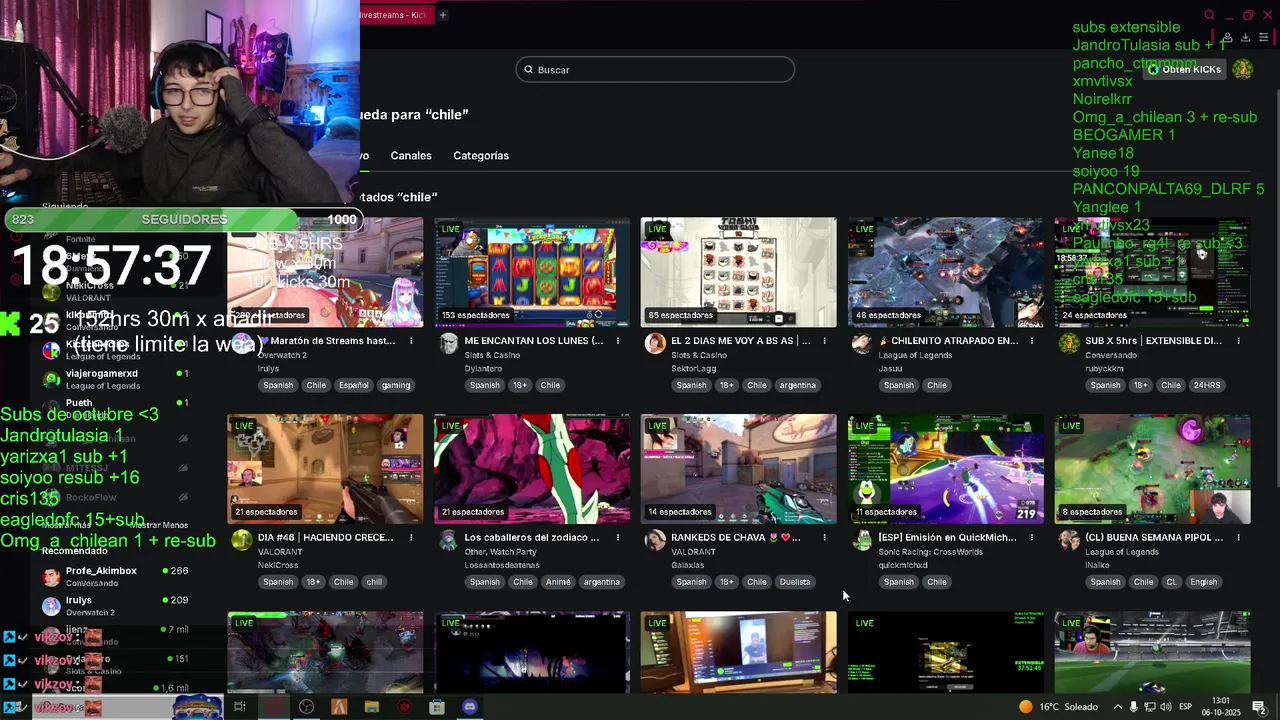Open the Kick user avatar menu
Screen dimensions: 1280x720
pyautogui.click(x=1243, y=69)
